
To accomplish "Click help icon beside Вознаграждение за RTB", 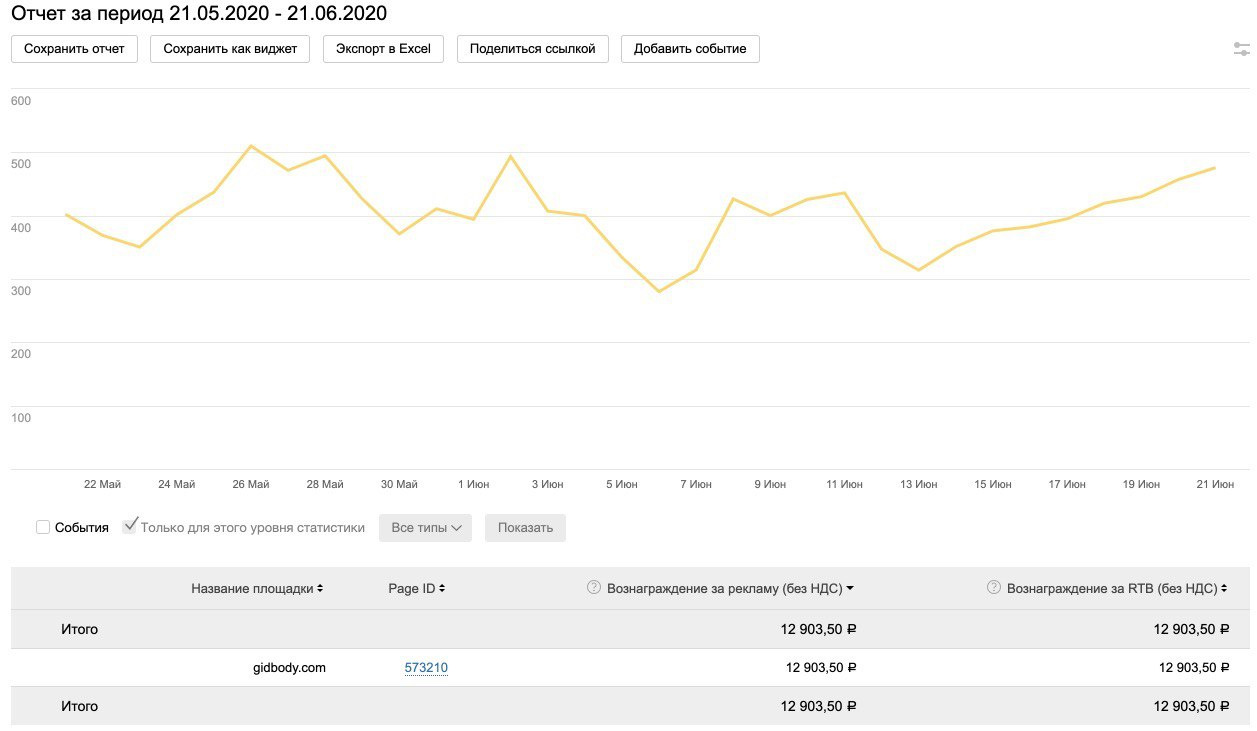I will [994, 588].
